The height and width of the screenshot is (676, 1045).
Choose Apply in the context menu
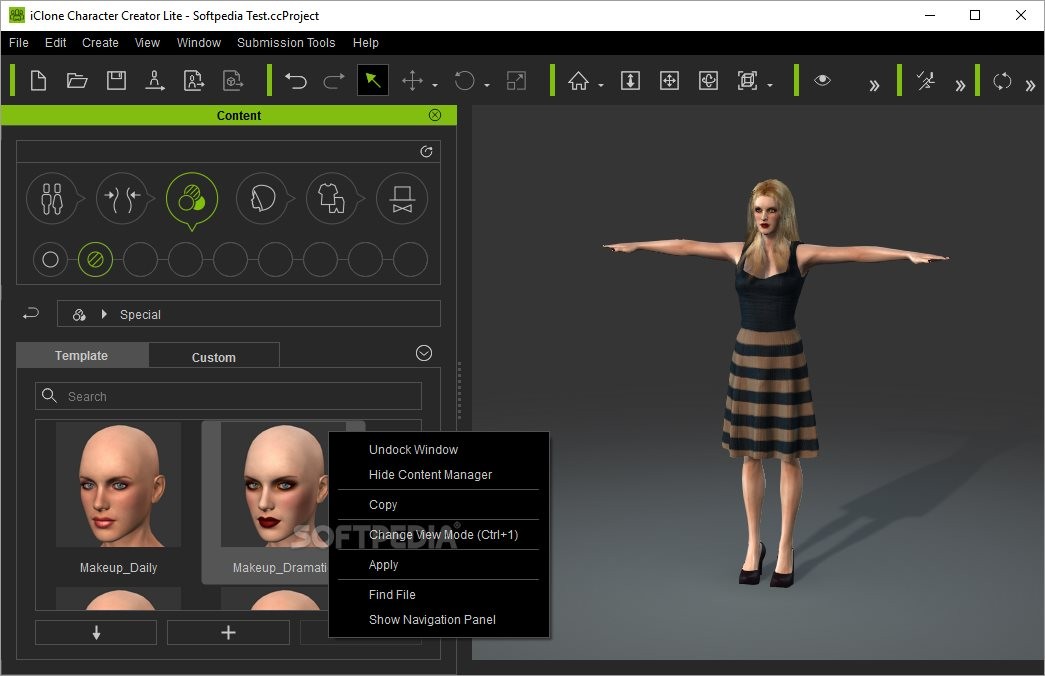pyautogui.click(x=384, y=565)
